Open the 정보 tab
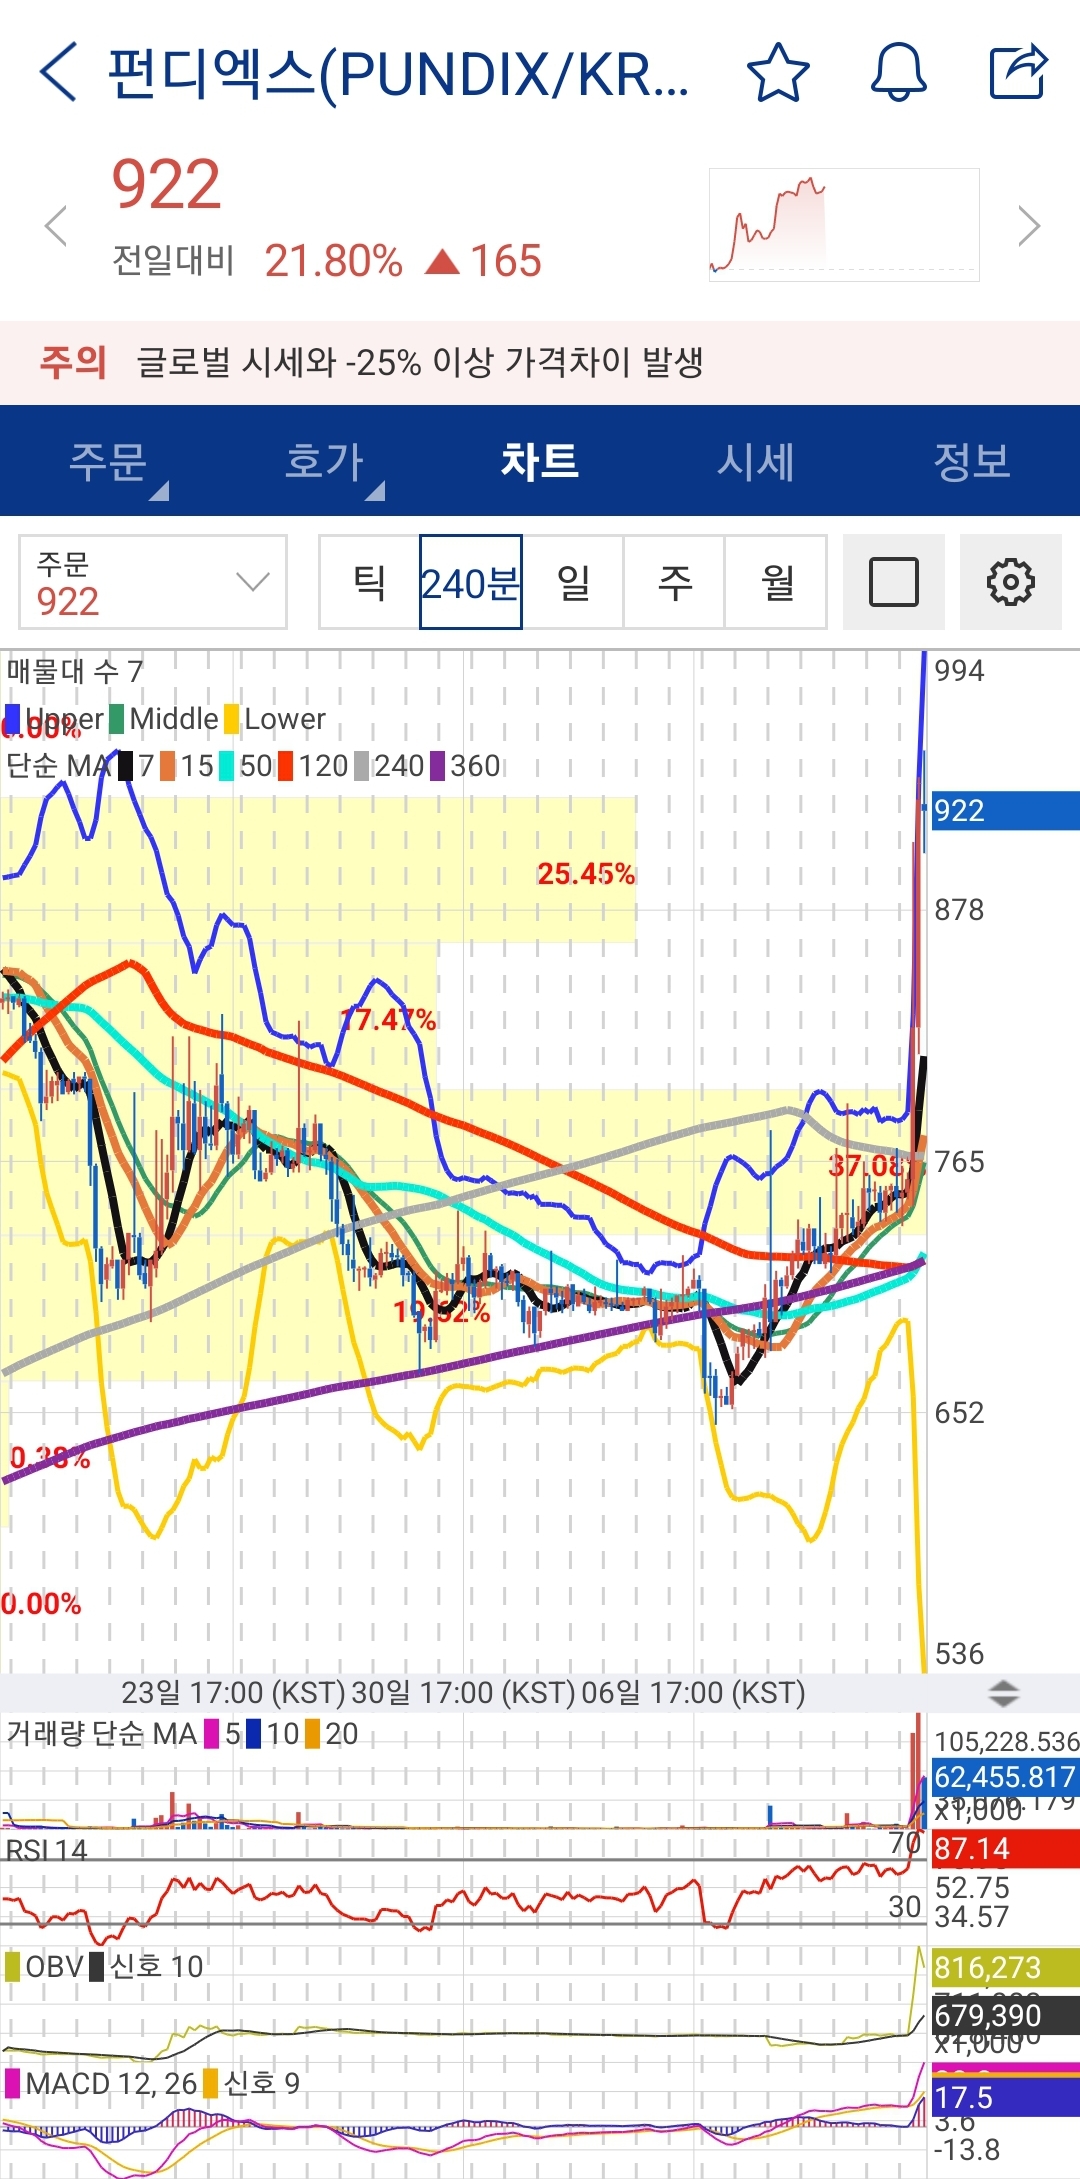The image size is (1080, 2179). click(x=972, y=461)
